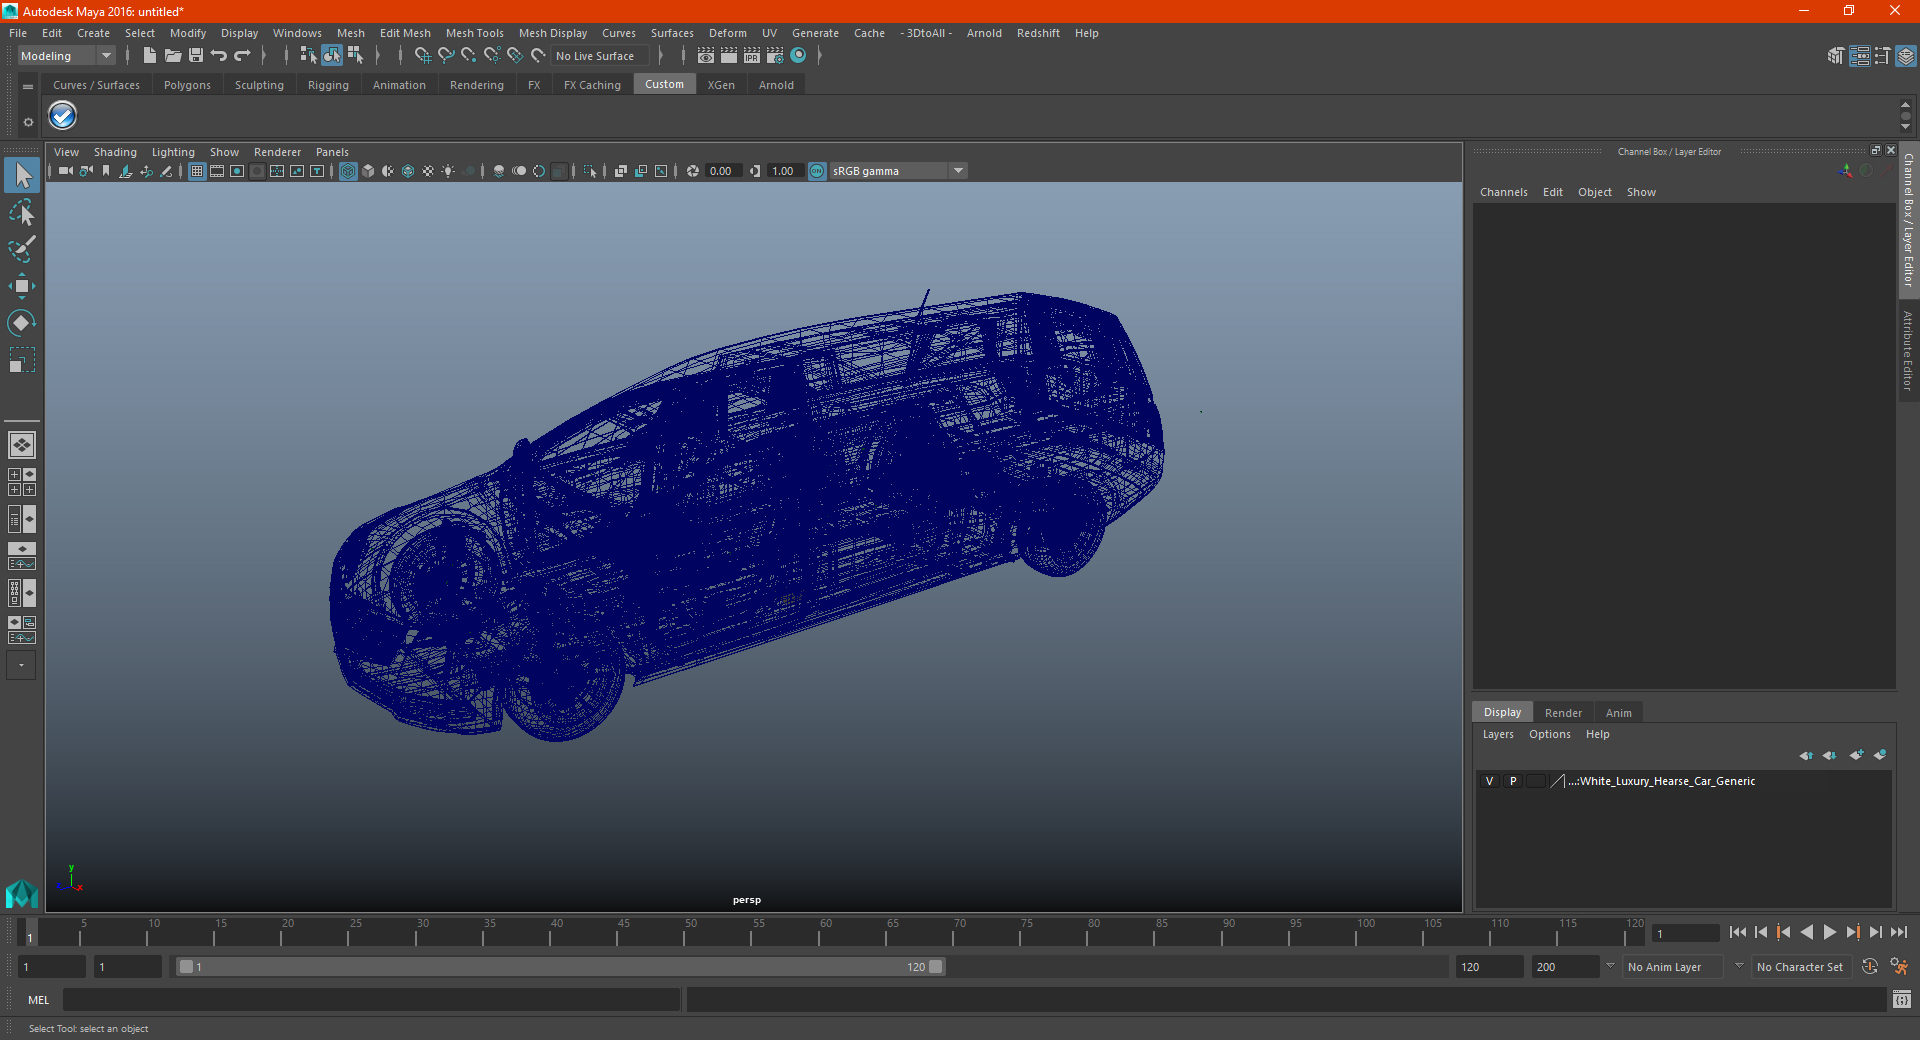
Task: Switch to the Anim layer tab
Action: (1618, 713)
